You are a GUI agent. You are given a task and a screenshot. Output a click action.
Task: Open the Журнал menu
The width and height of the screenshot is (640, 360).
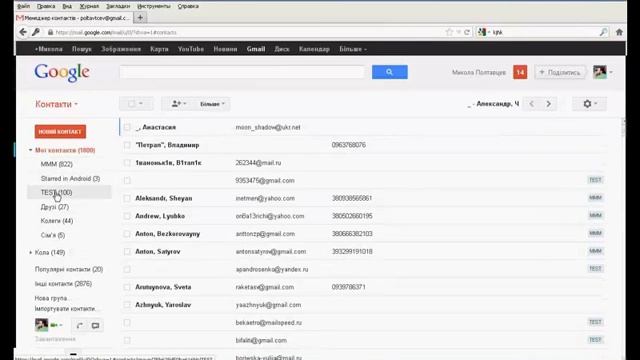tap(89, 6)
